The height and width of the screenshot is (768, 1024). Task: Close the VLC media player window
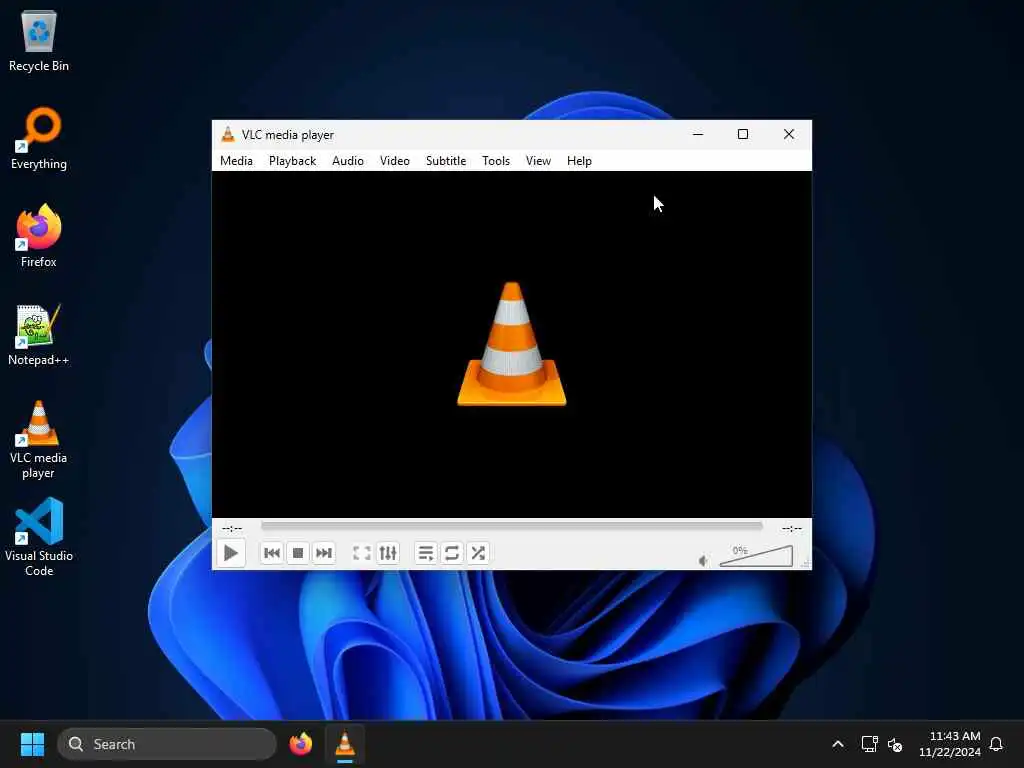click(789, 135)
